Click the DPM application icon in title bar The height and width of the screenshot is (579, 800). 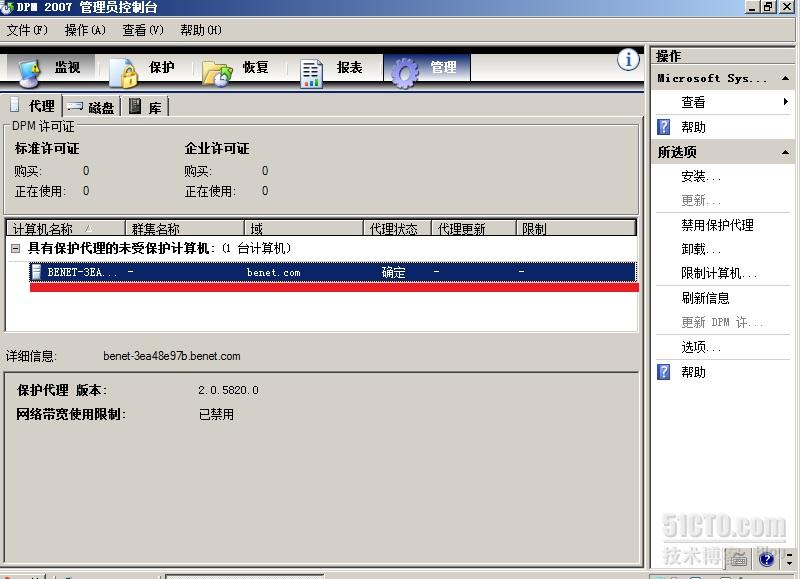click(x=7, y=7)
